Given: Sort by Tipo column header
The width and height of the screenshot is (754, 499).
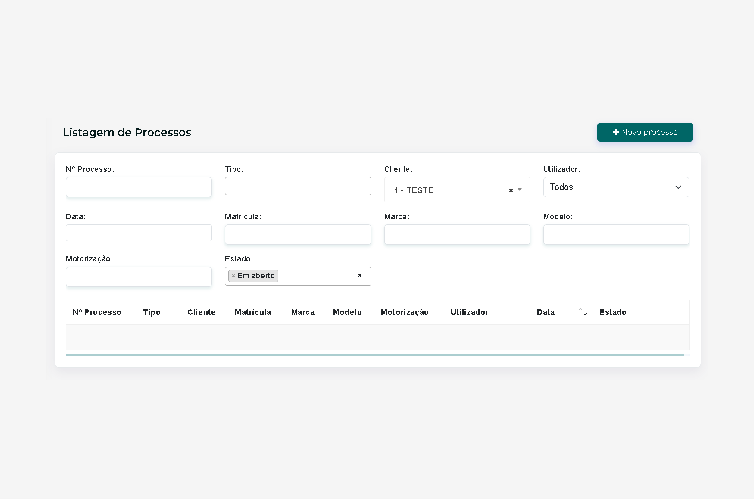Looking at the screenshot, I should (x=151, y=312).
